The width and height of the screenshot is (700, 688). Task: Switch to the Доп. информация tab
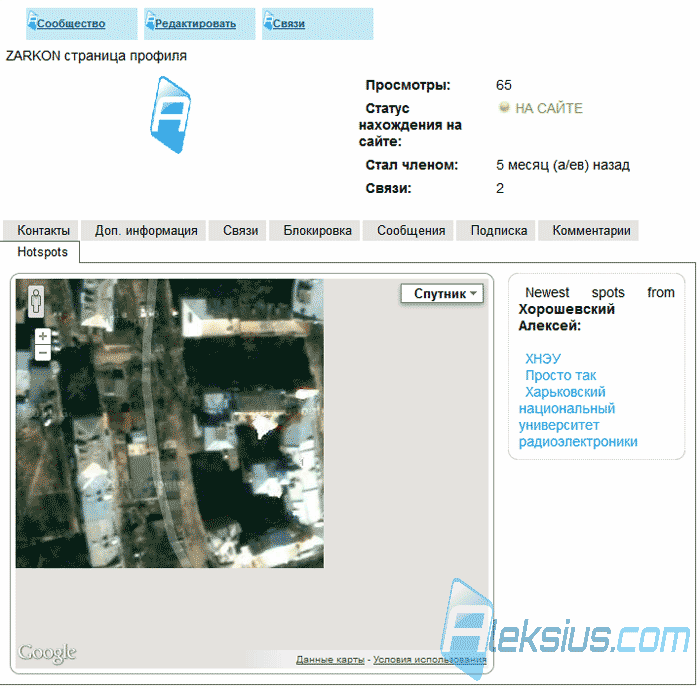pyautogui.click(x=143, y=230)
